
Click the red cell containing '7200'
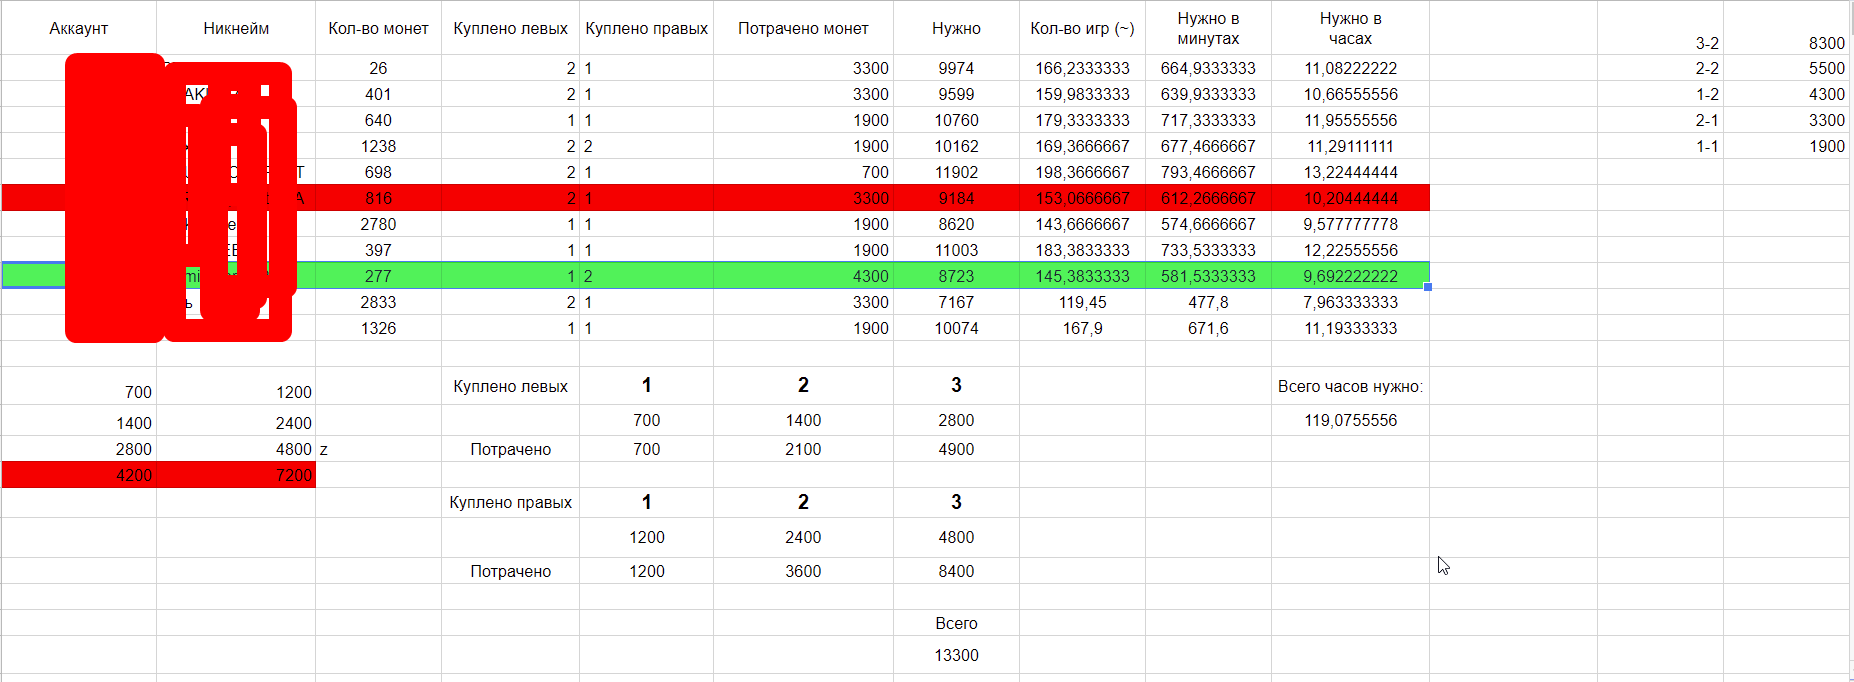(x=236, y=475)
